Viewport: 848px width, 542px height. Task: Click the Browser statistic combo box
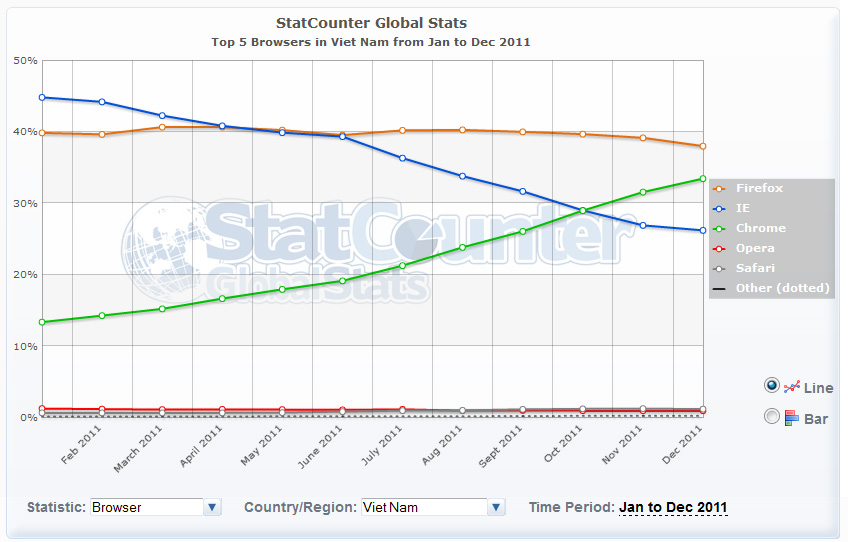point(146,507)
